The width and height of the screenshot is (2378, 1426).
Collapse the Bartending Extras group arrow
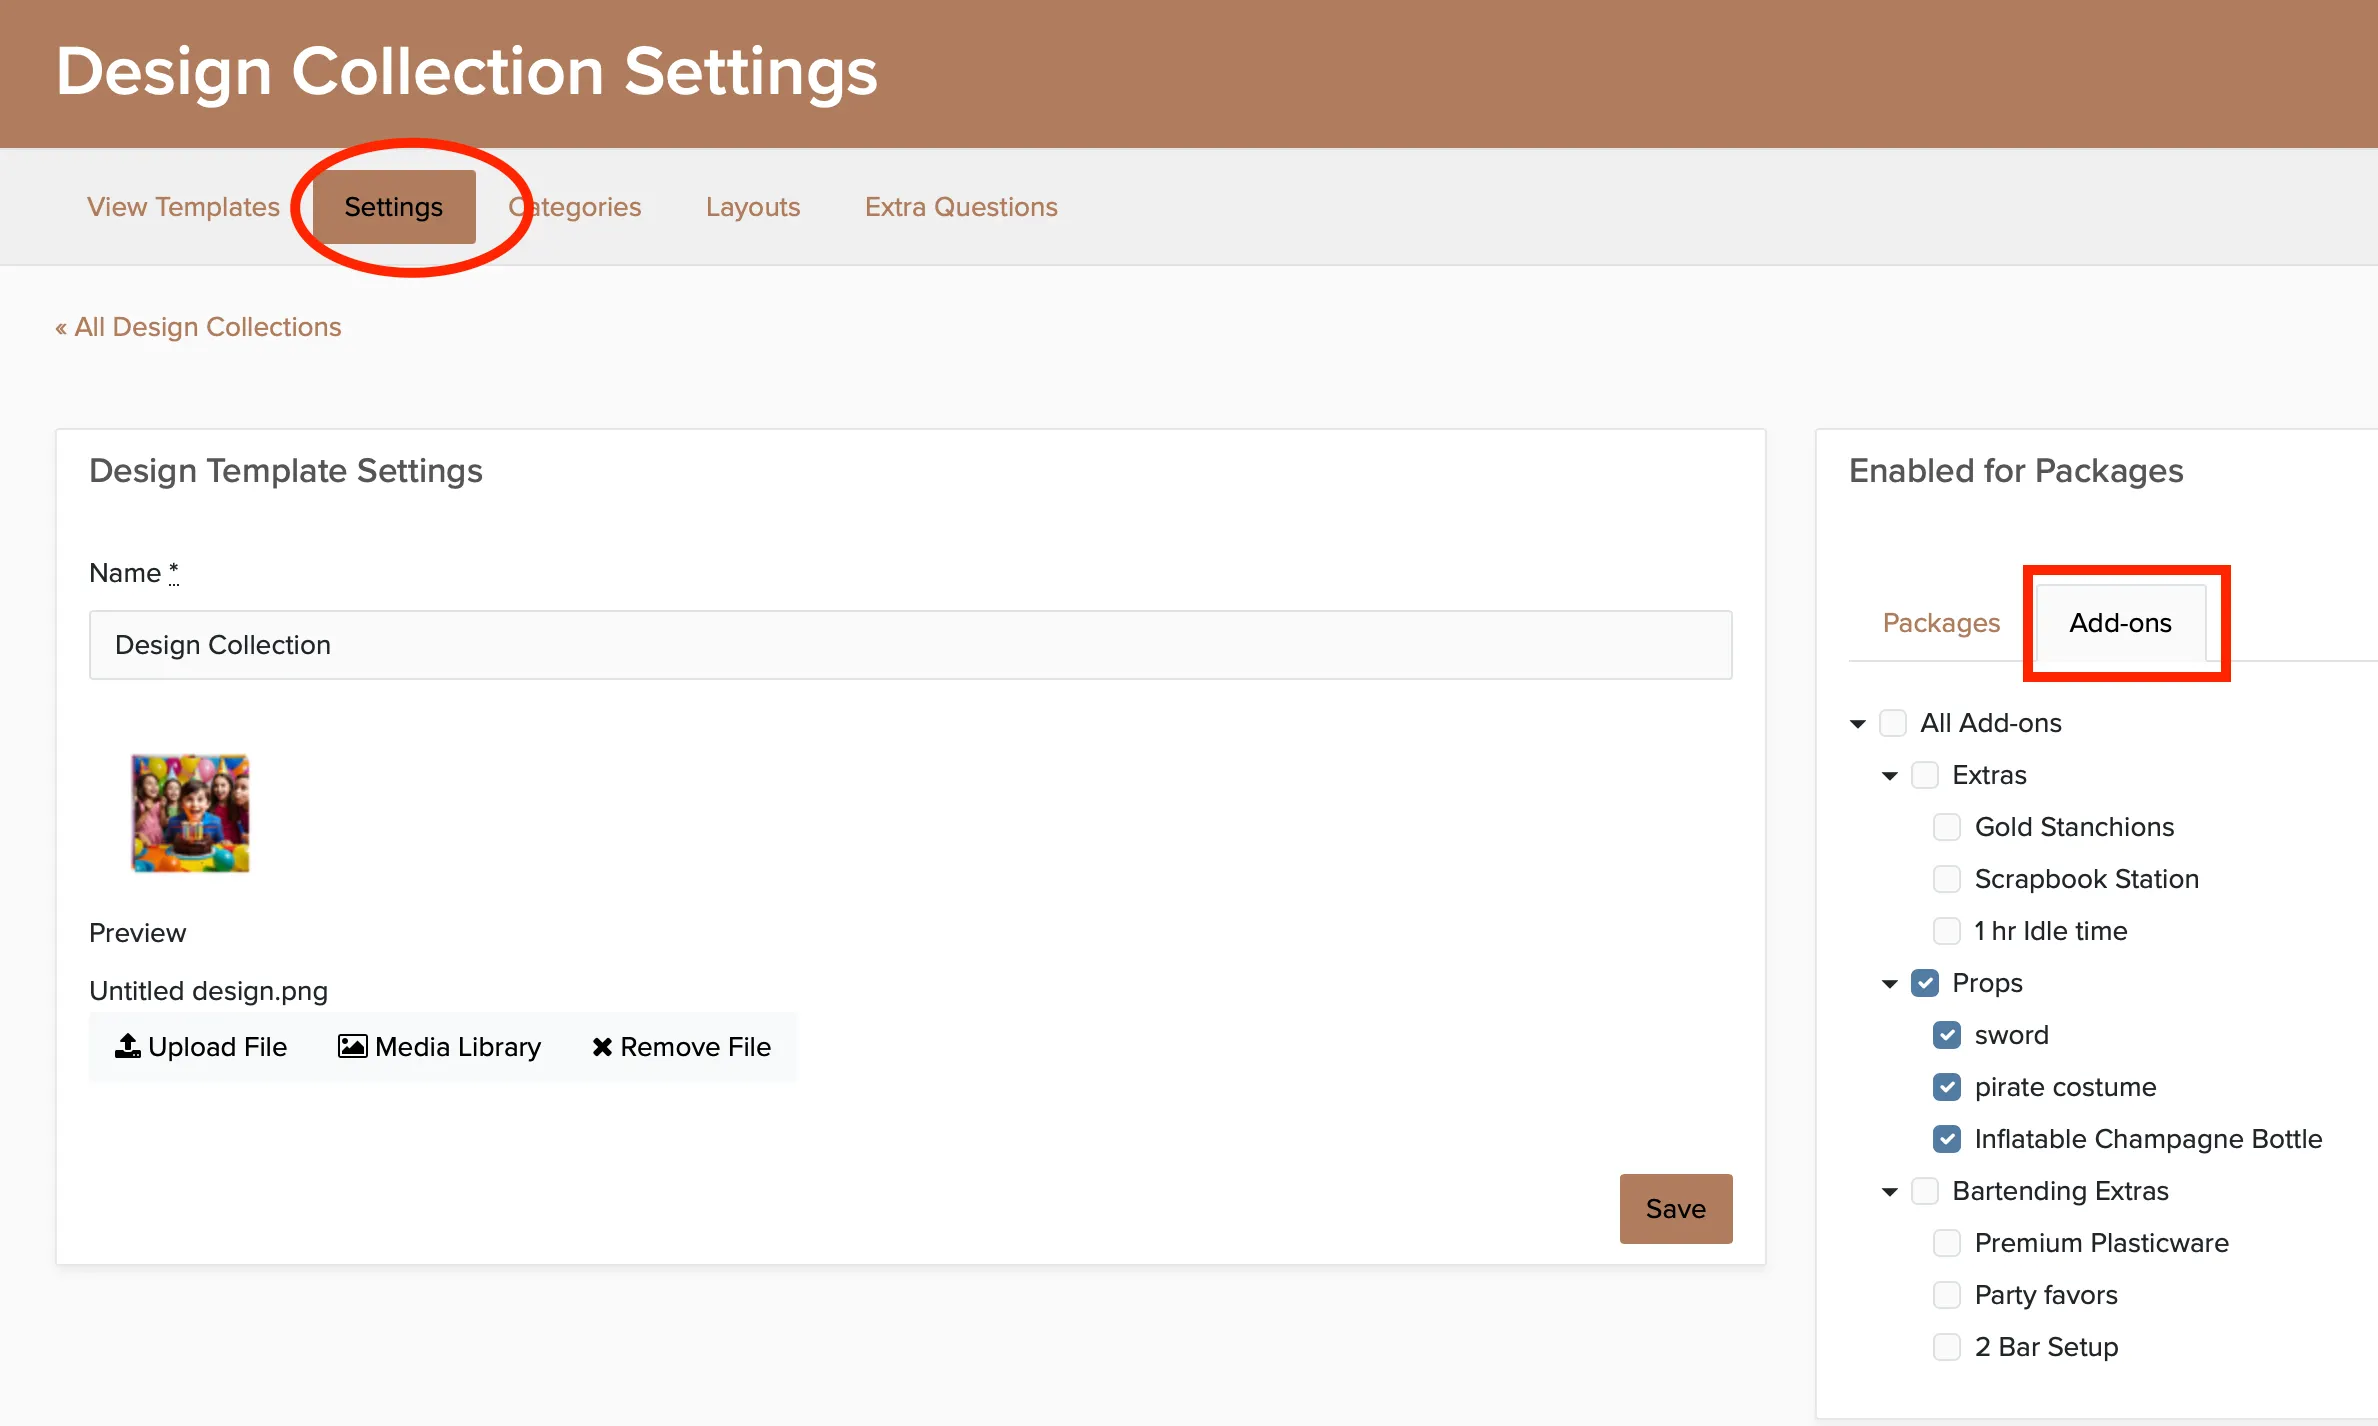click(x=1889, y=1192)
